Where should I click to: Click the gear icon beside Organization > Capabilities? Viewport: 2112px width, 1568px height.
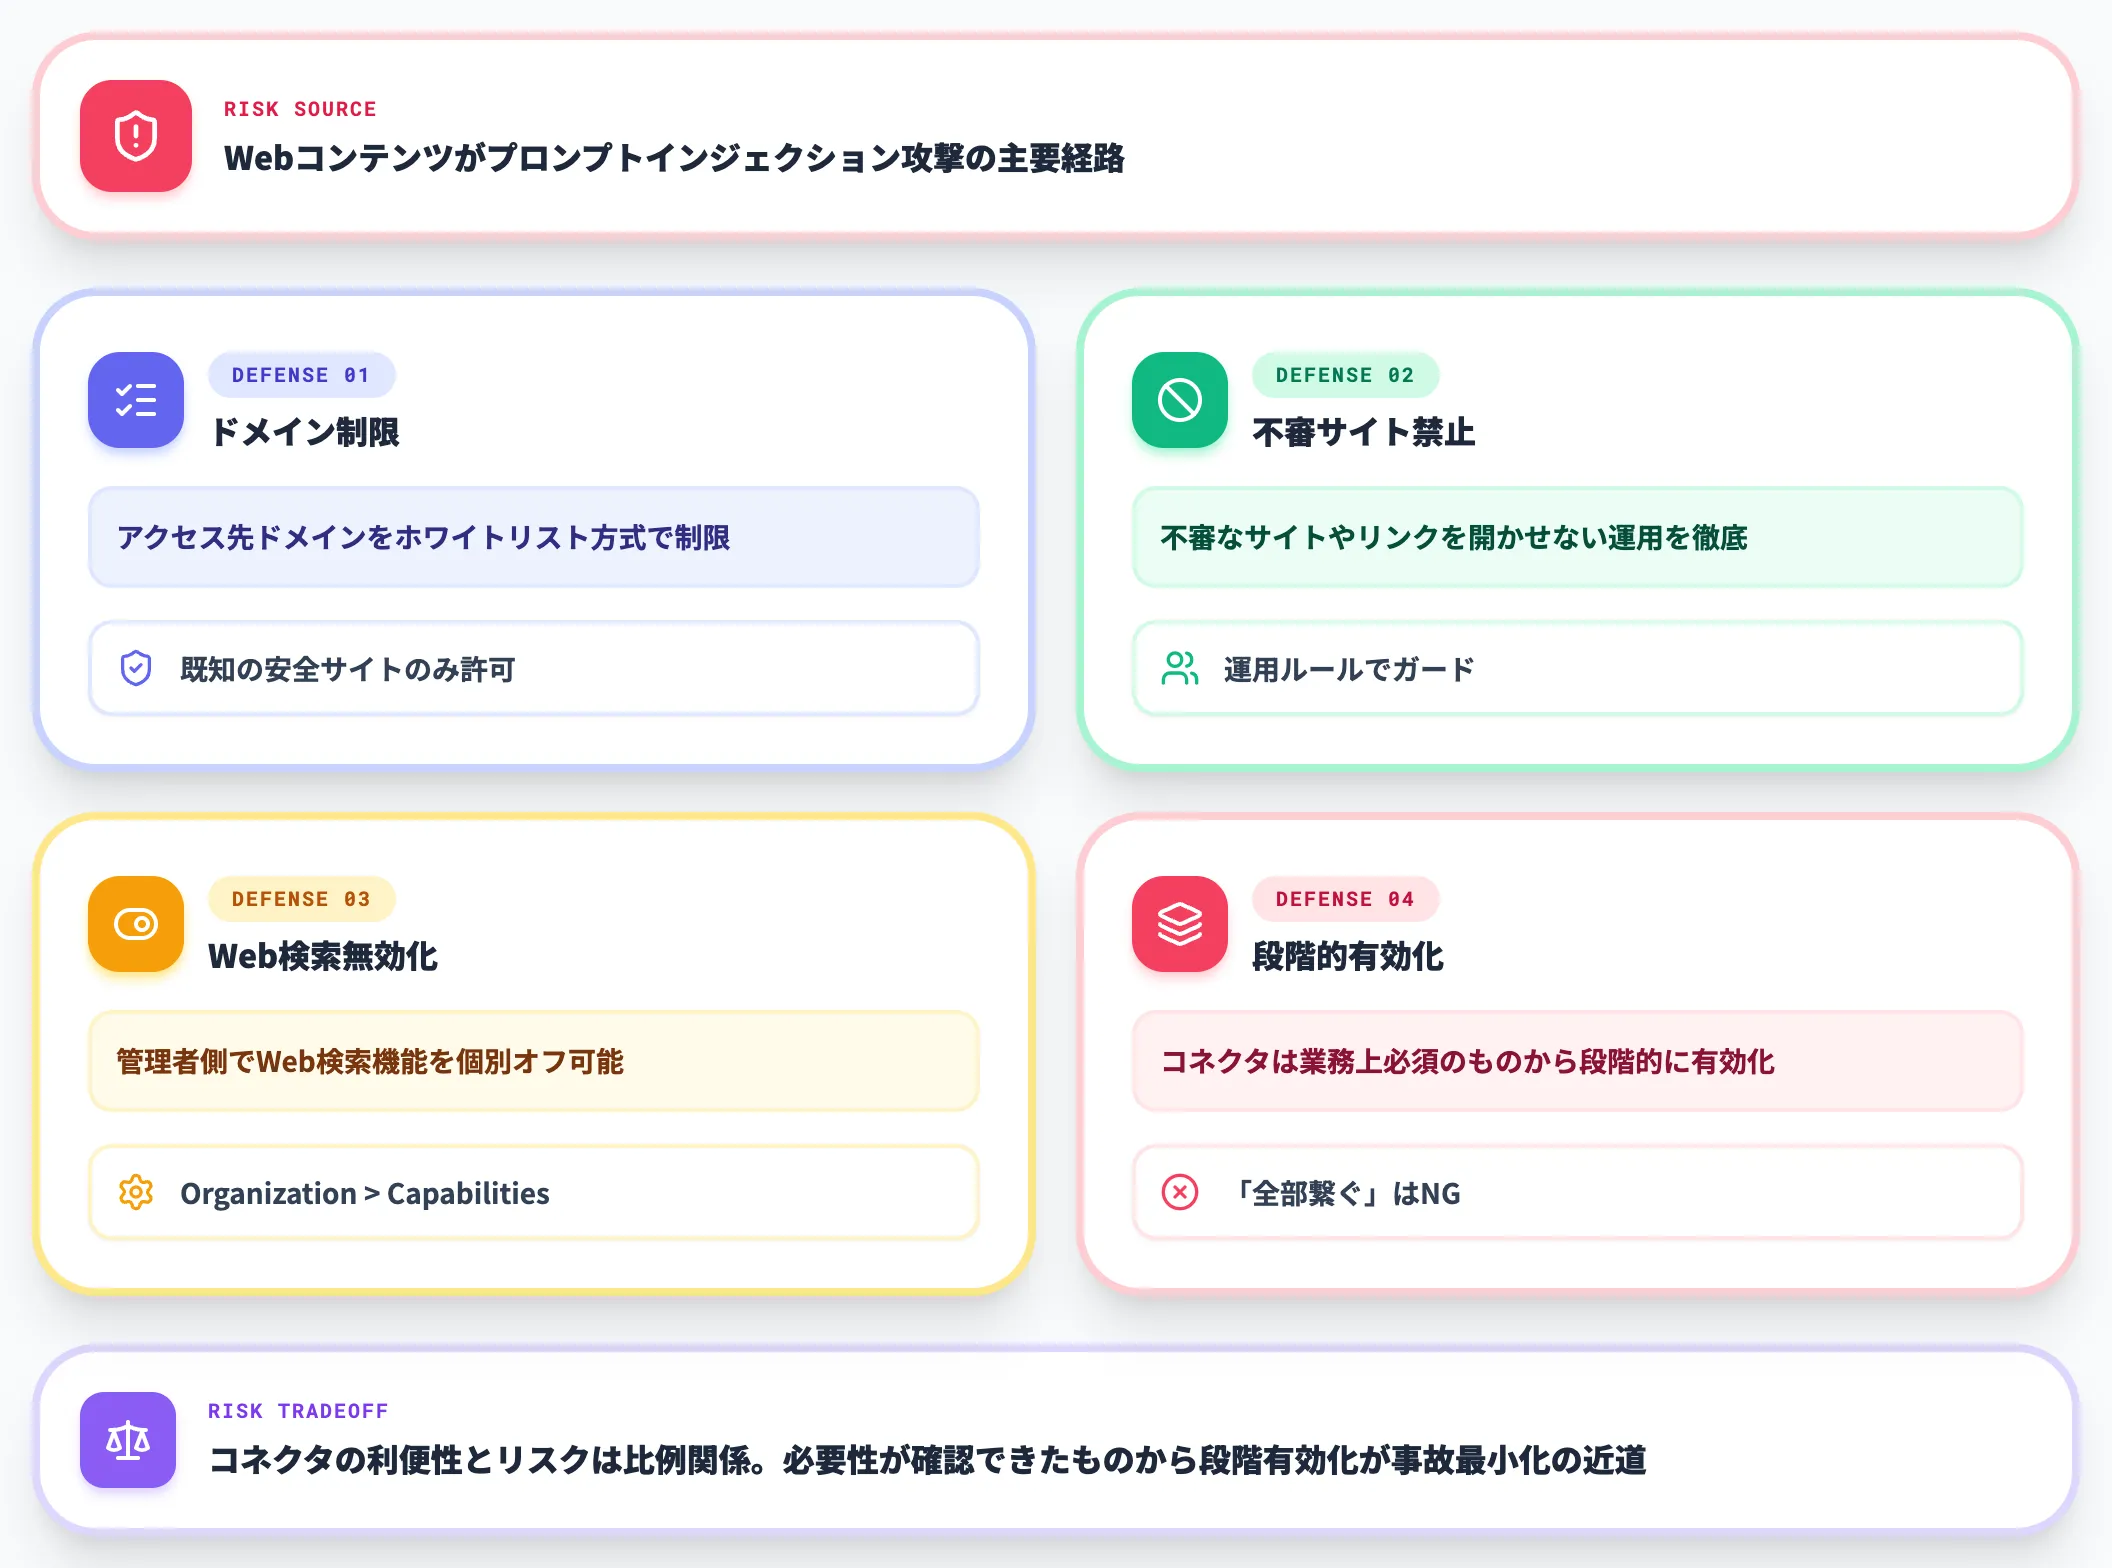click(136, 1193)
